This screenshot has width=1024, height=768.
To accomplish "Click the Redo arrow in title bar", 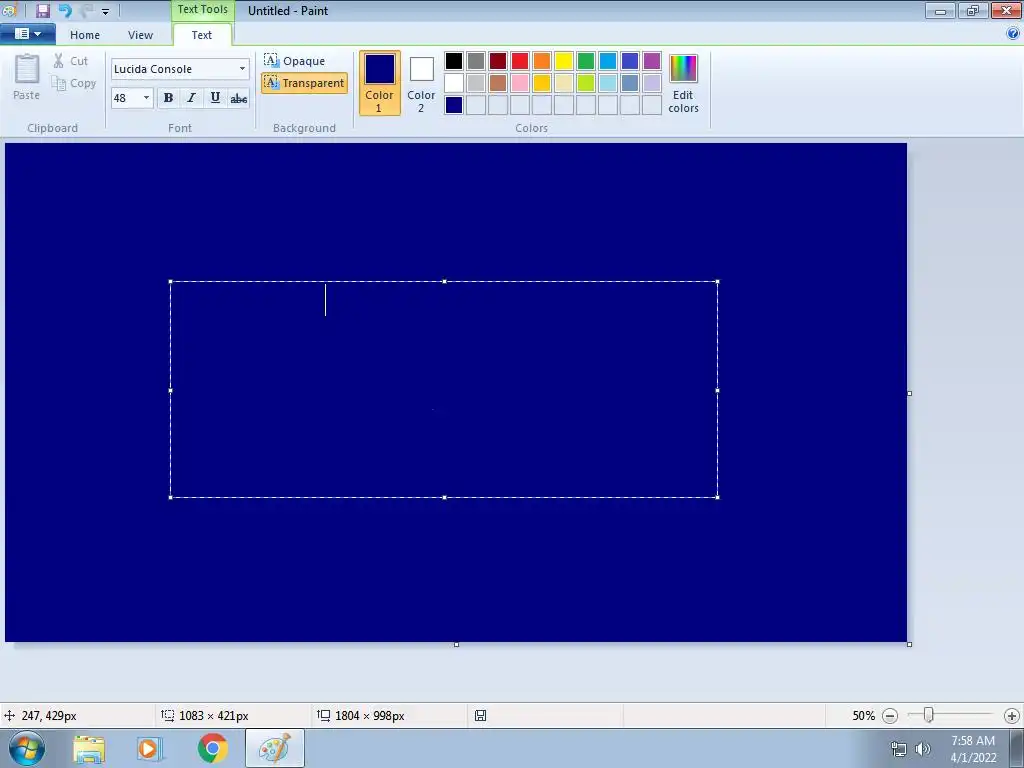I will (86, 10).
